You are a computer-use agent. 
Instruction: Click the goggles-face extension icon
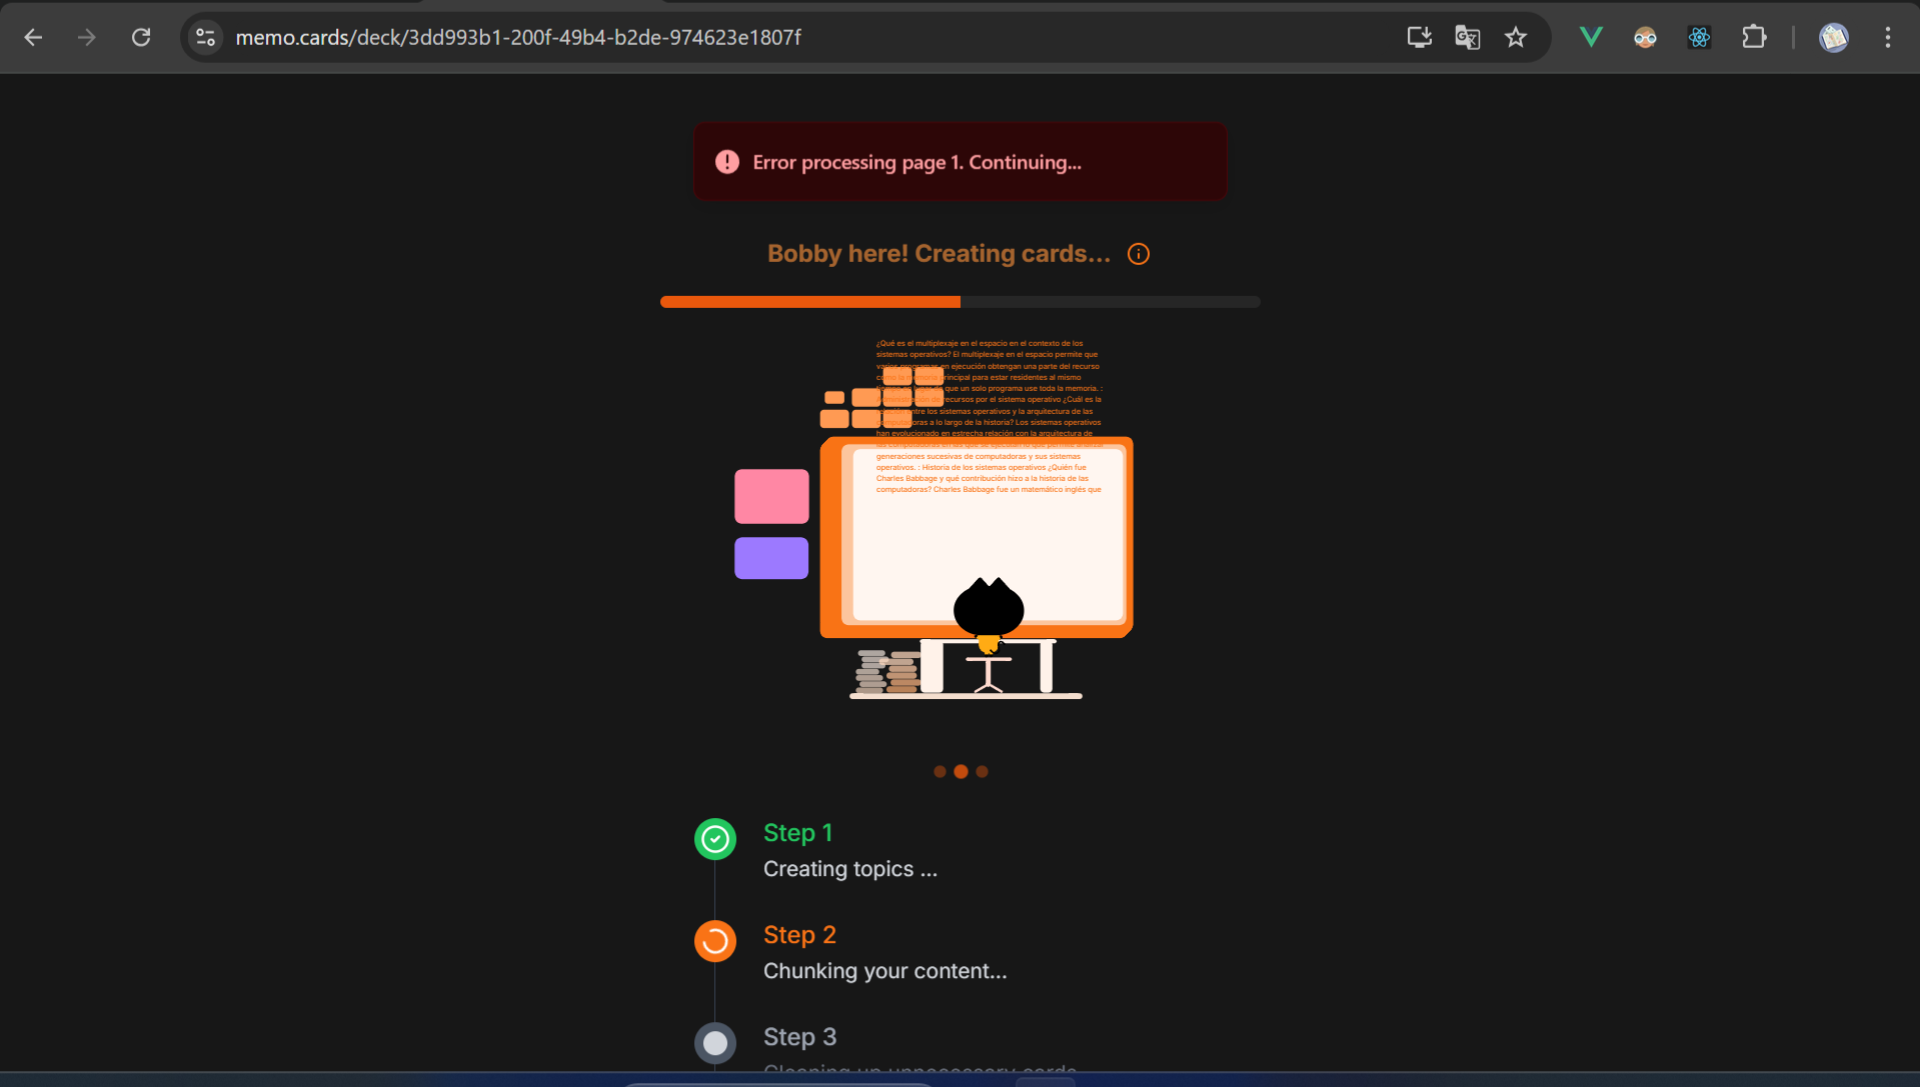[1645, 37]
